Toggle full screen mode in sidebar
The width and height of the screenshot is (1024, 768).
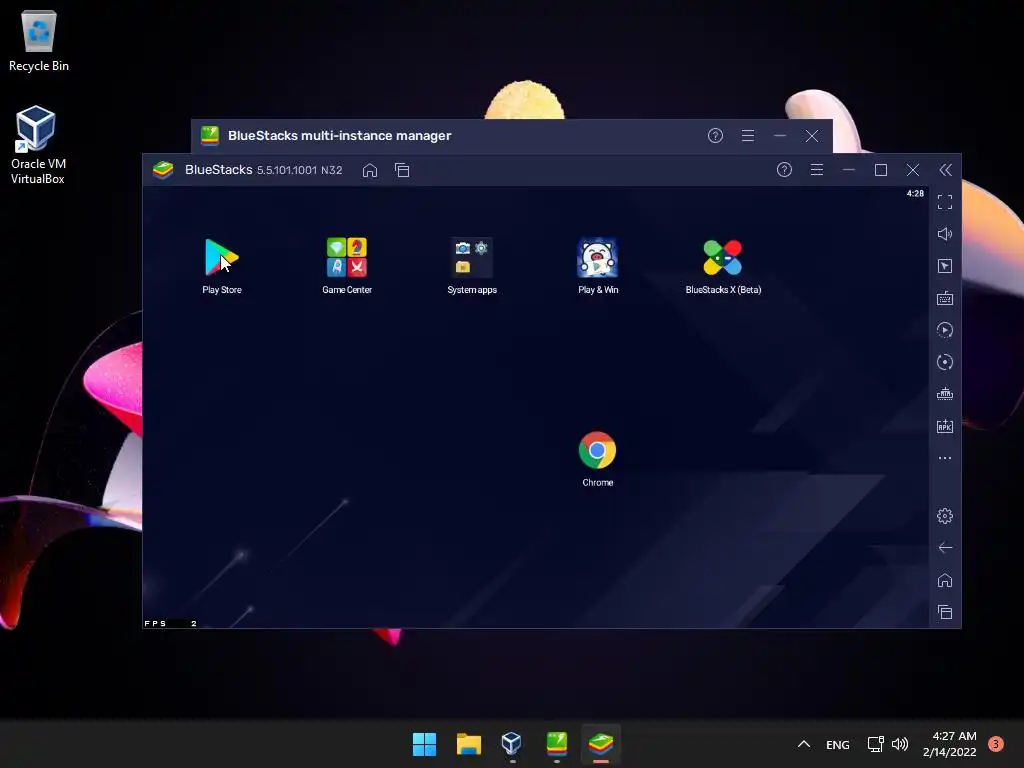point(944,202)
